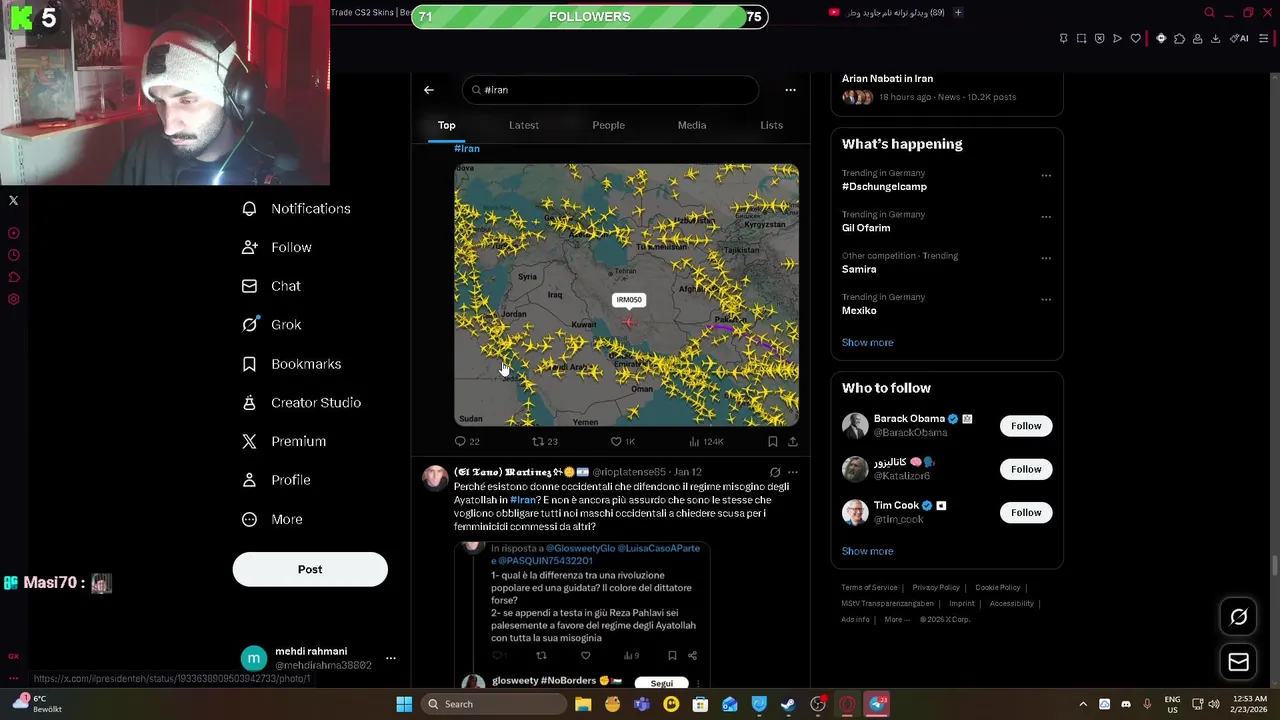
Task: Expand the More menu in the sidebar
Action: 272,519
